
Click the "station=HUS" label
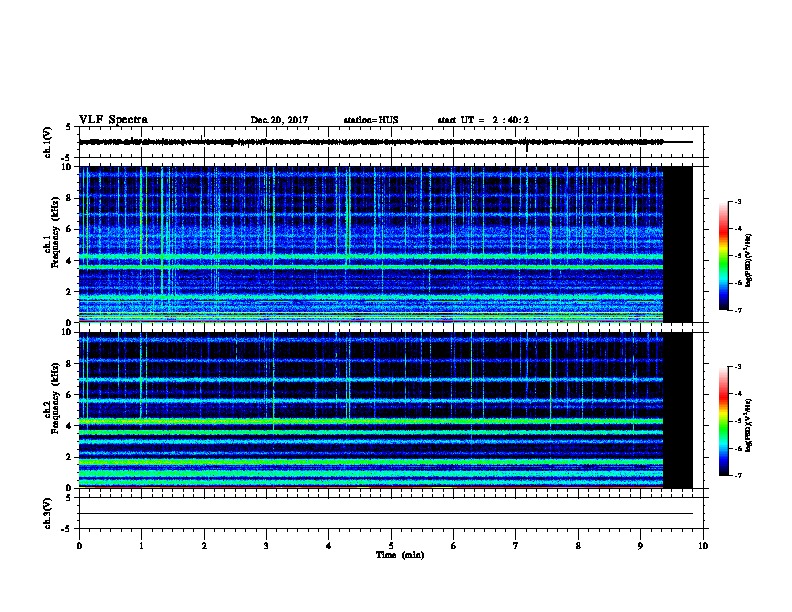371,120
